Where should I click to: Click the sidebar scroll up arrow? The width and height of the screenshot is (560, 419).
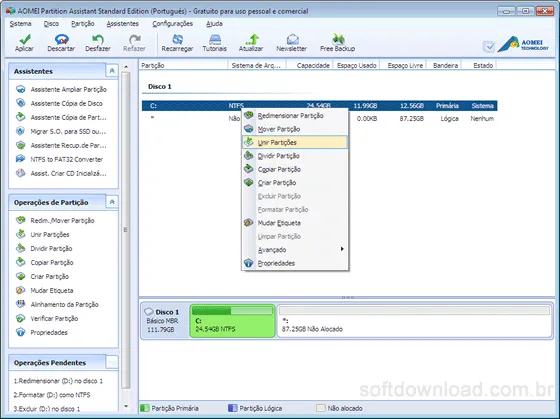click(126, 67)
